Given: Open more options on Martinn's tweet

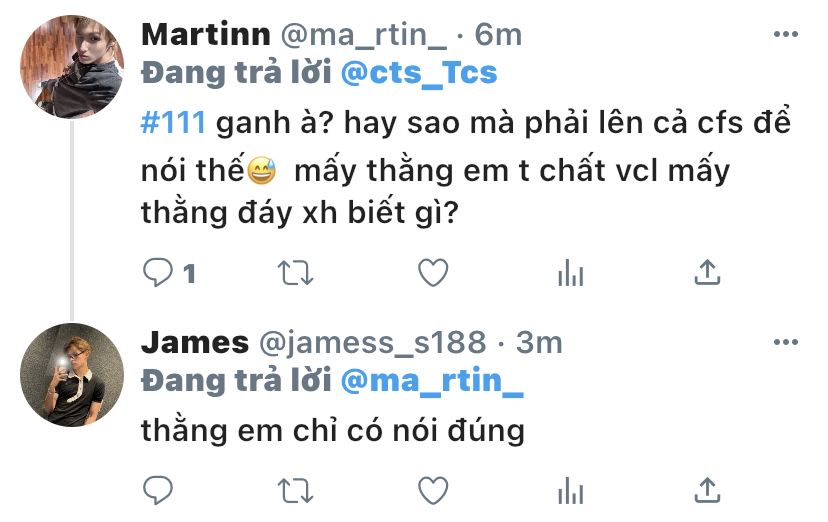Looking at the screenshot, I should [x=786, y=34].
